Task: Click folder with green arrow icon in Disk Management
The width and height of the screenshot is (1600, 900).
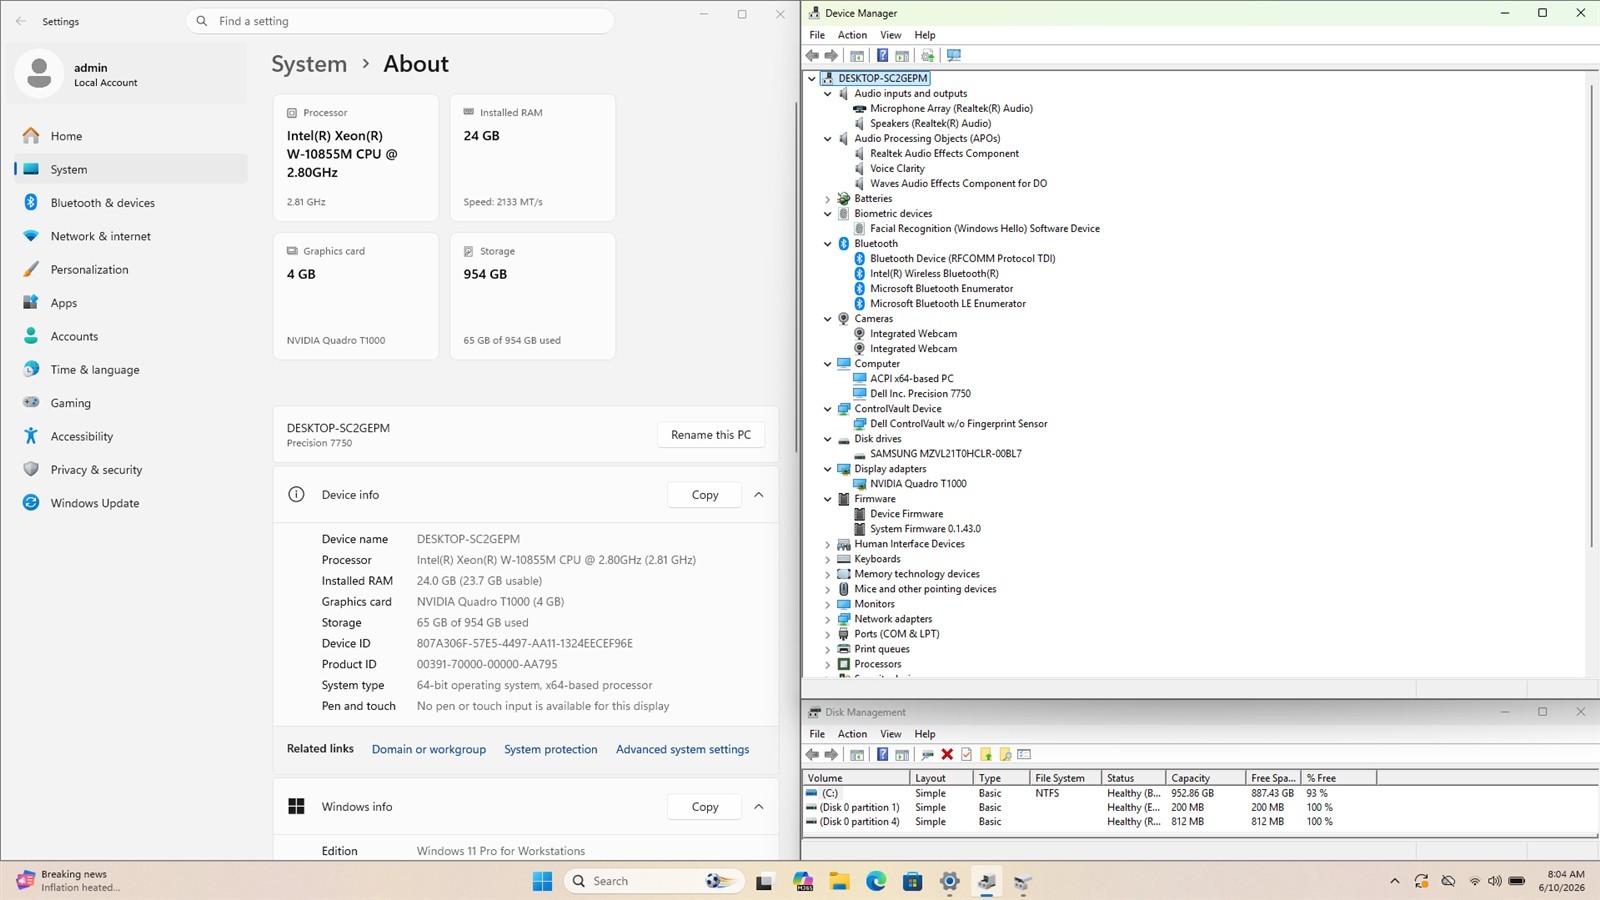Action: [986, 754]
